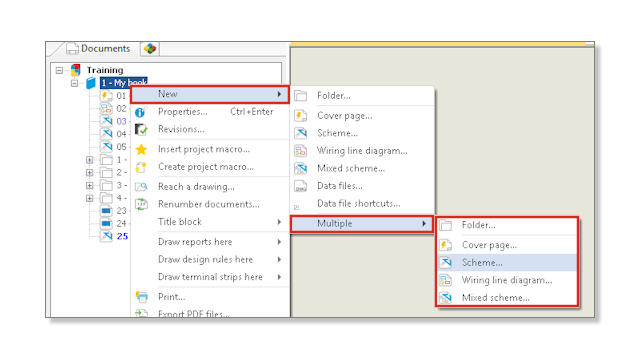The width and height of the screenshot is (640, 360).
Task: Collapse the 1 - My book node
Action: click(x=74, y=83)
